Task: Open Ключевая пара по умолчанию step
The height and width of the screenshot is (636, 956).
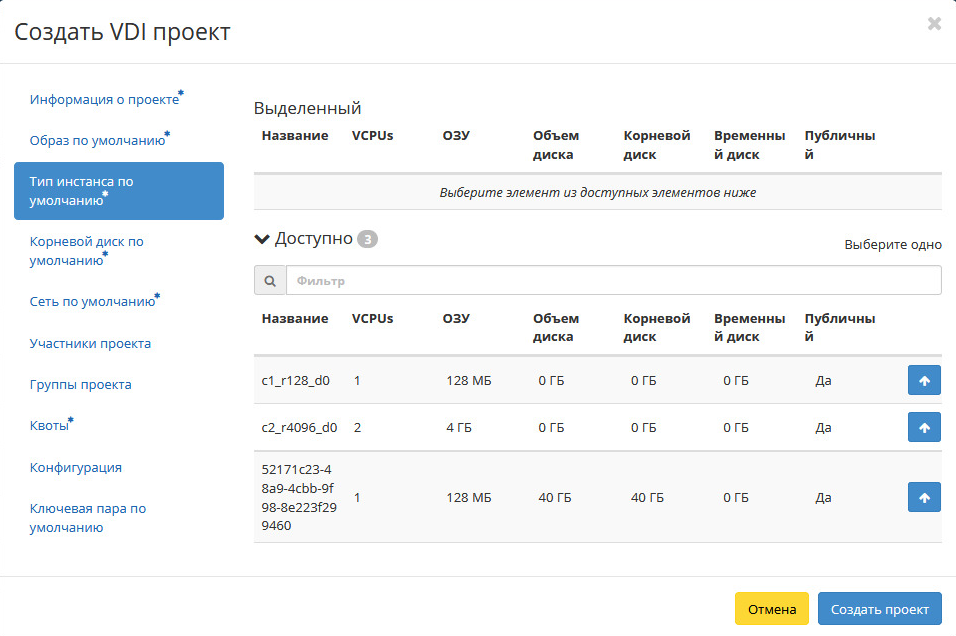Action: (x=88, y=518)
